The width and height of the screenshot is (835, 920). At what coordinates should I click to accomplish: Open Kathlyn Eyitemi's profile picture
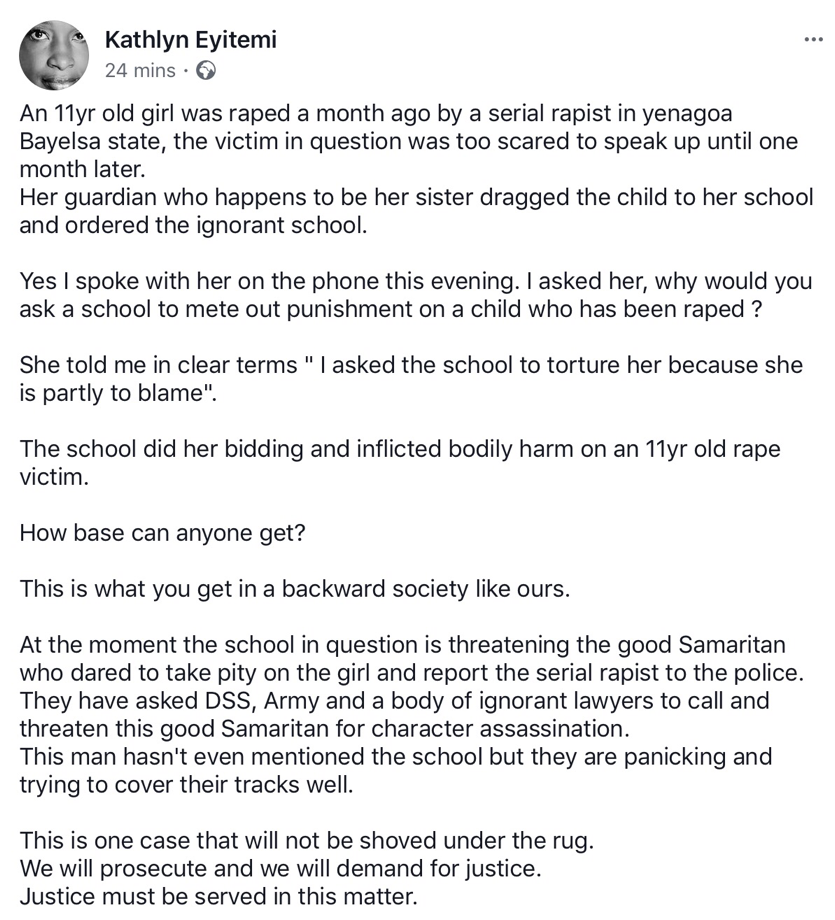(53, 54)
